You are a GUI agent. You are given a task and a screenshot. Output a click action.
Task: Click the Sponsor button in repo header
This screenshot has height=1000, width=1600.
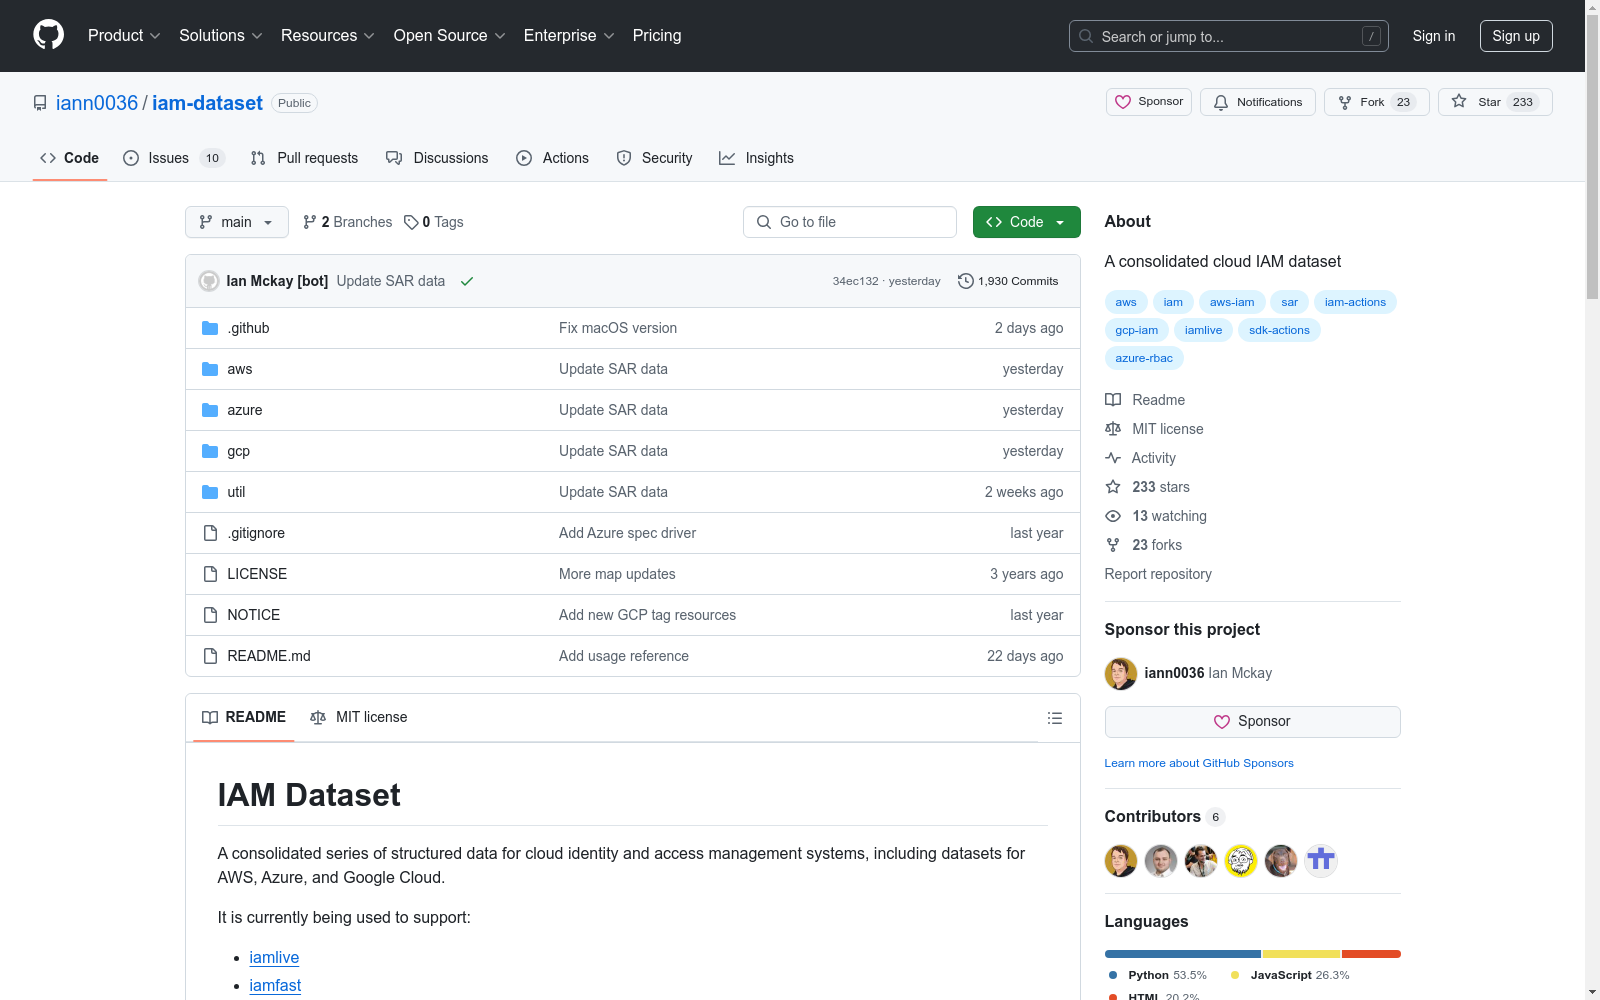(x=1149, y=102)
